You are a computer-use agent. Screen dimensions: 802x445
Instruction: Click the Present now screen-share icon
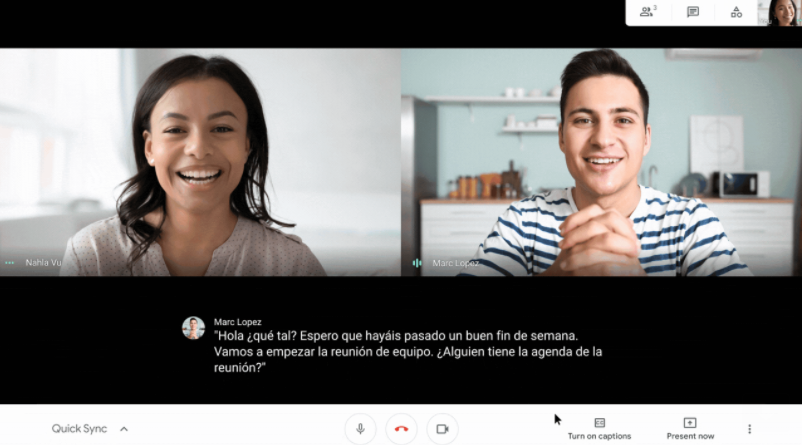(x=689, y=423)
